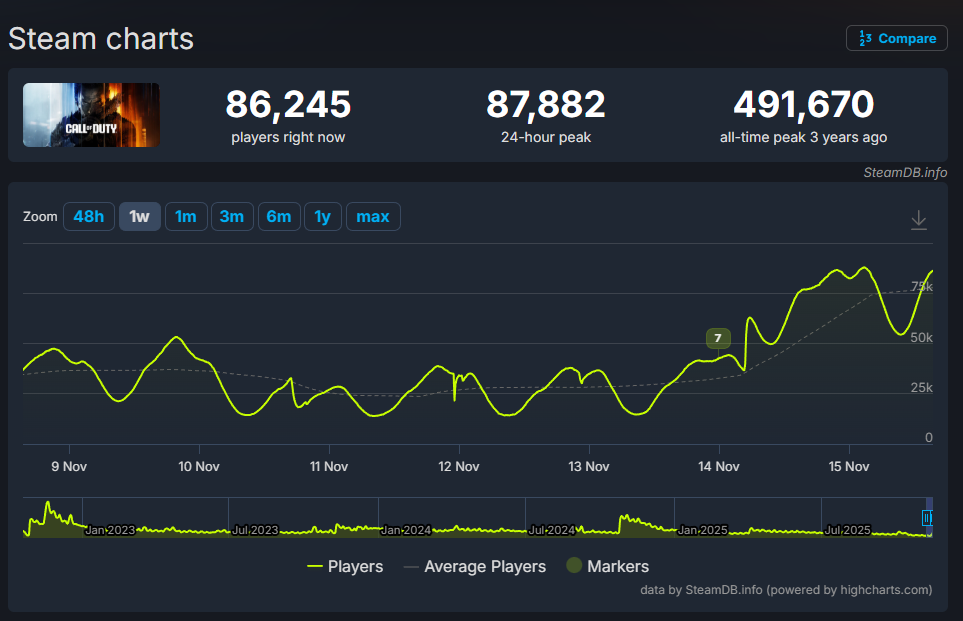Select the 1w zoom range
The image size is (963, 621).
pos(139,217)
